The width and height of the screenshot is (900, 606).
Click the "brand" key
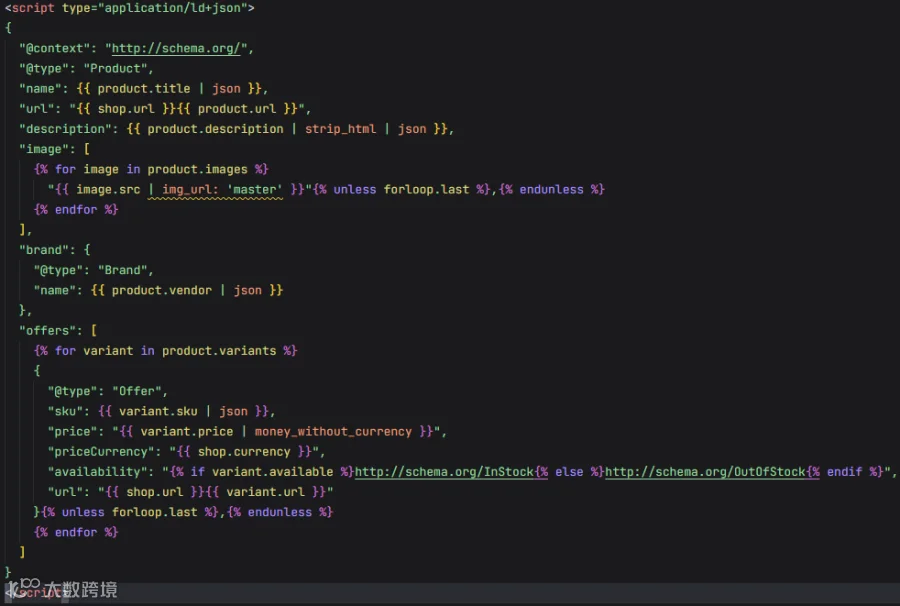[x=44, y=250]
